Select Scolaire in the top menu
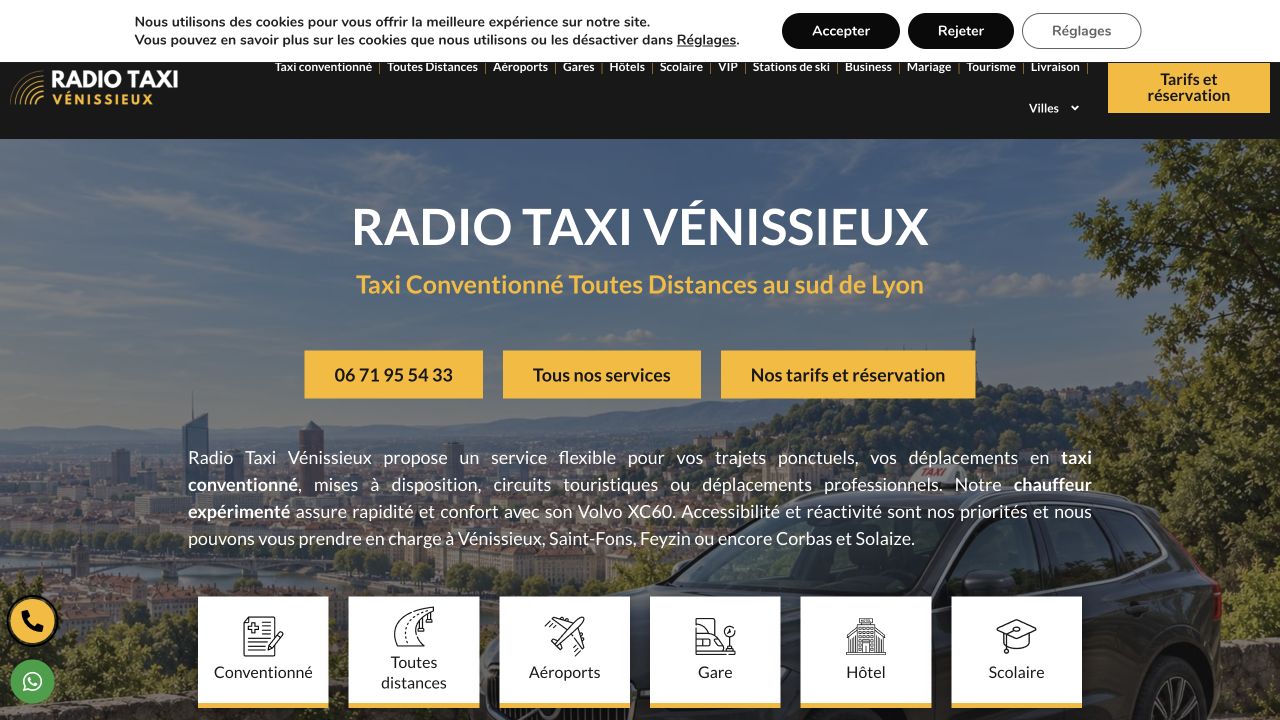 click(681, 67)
